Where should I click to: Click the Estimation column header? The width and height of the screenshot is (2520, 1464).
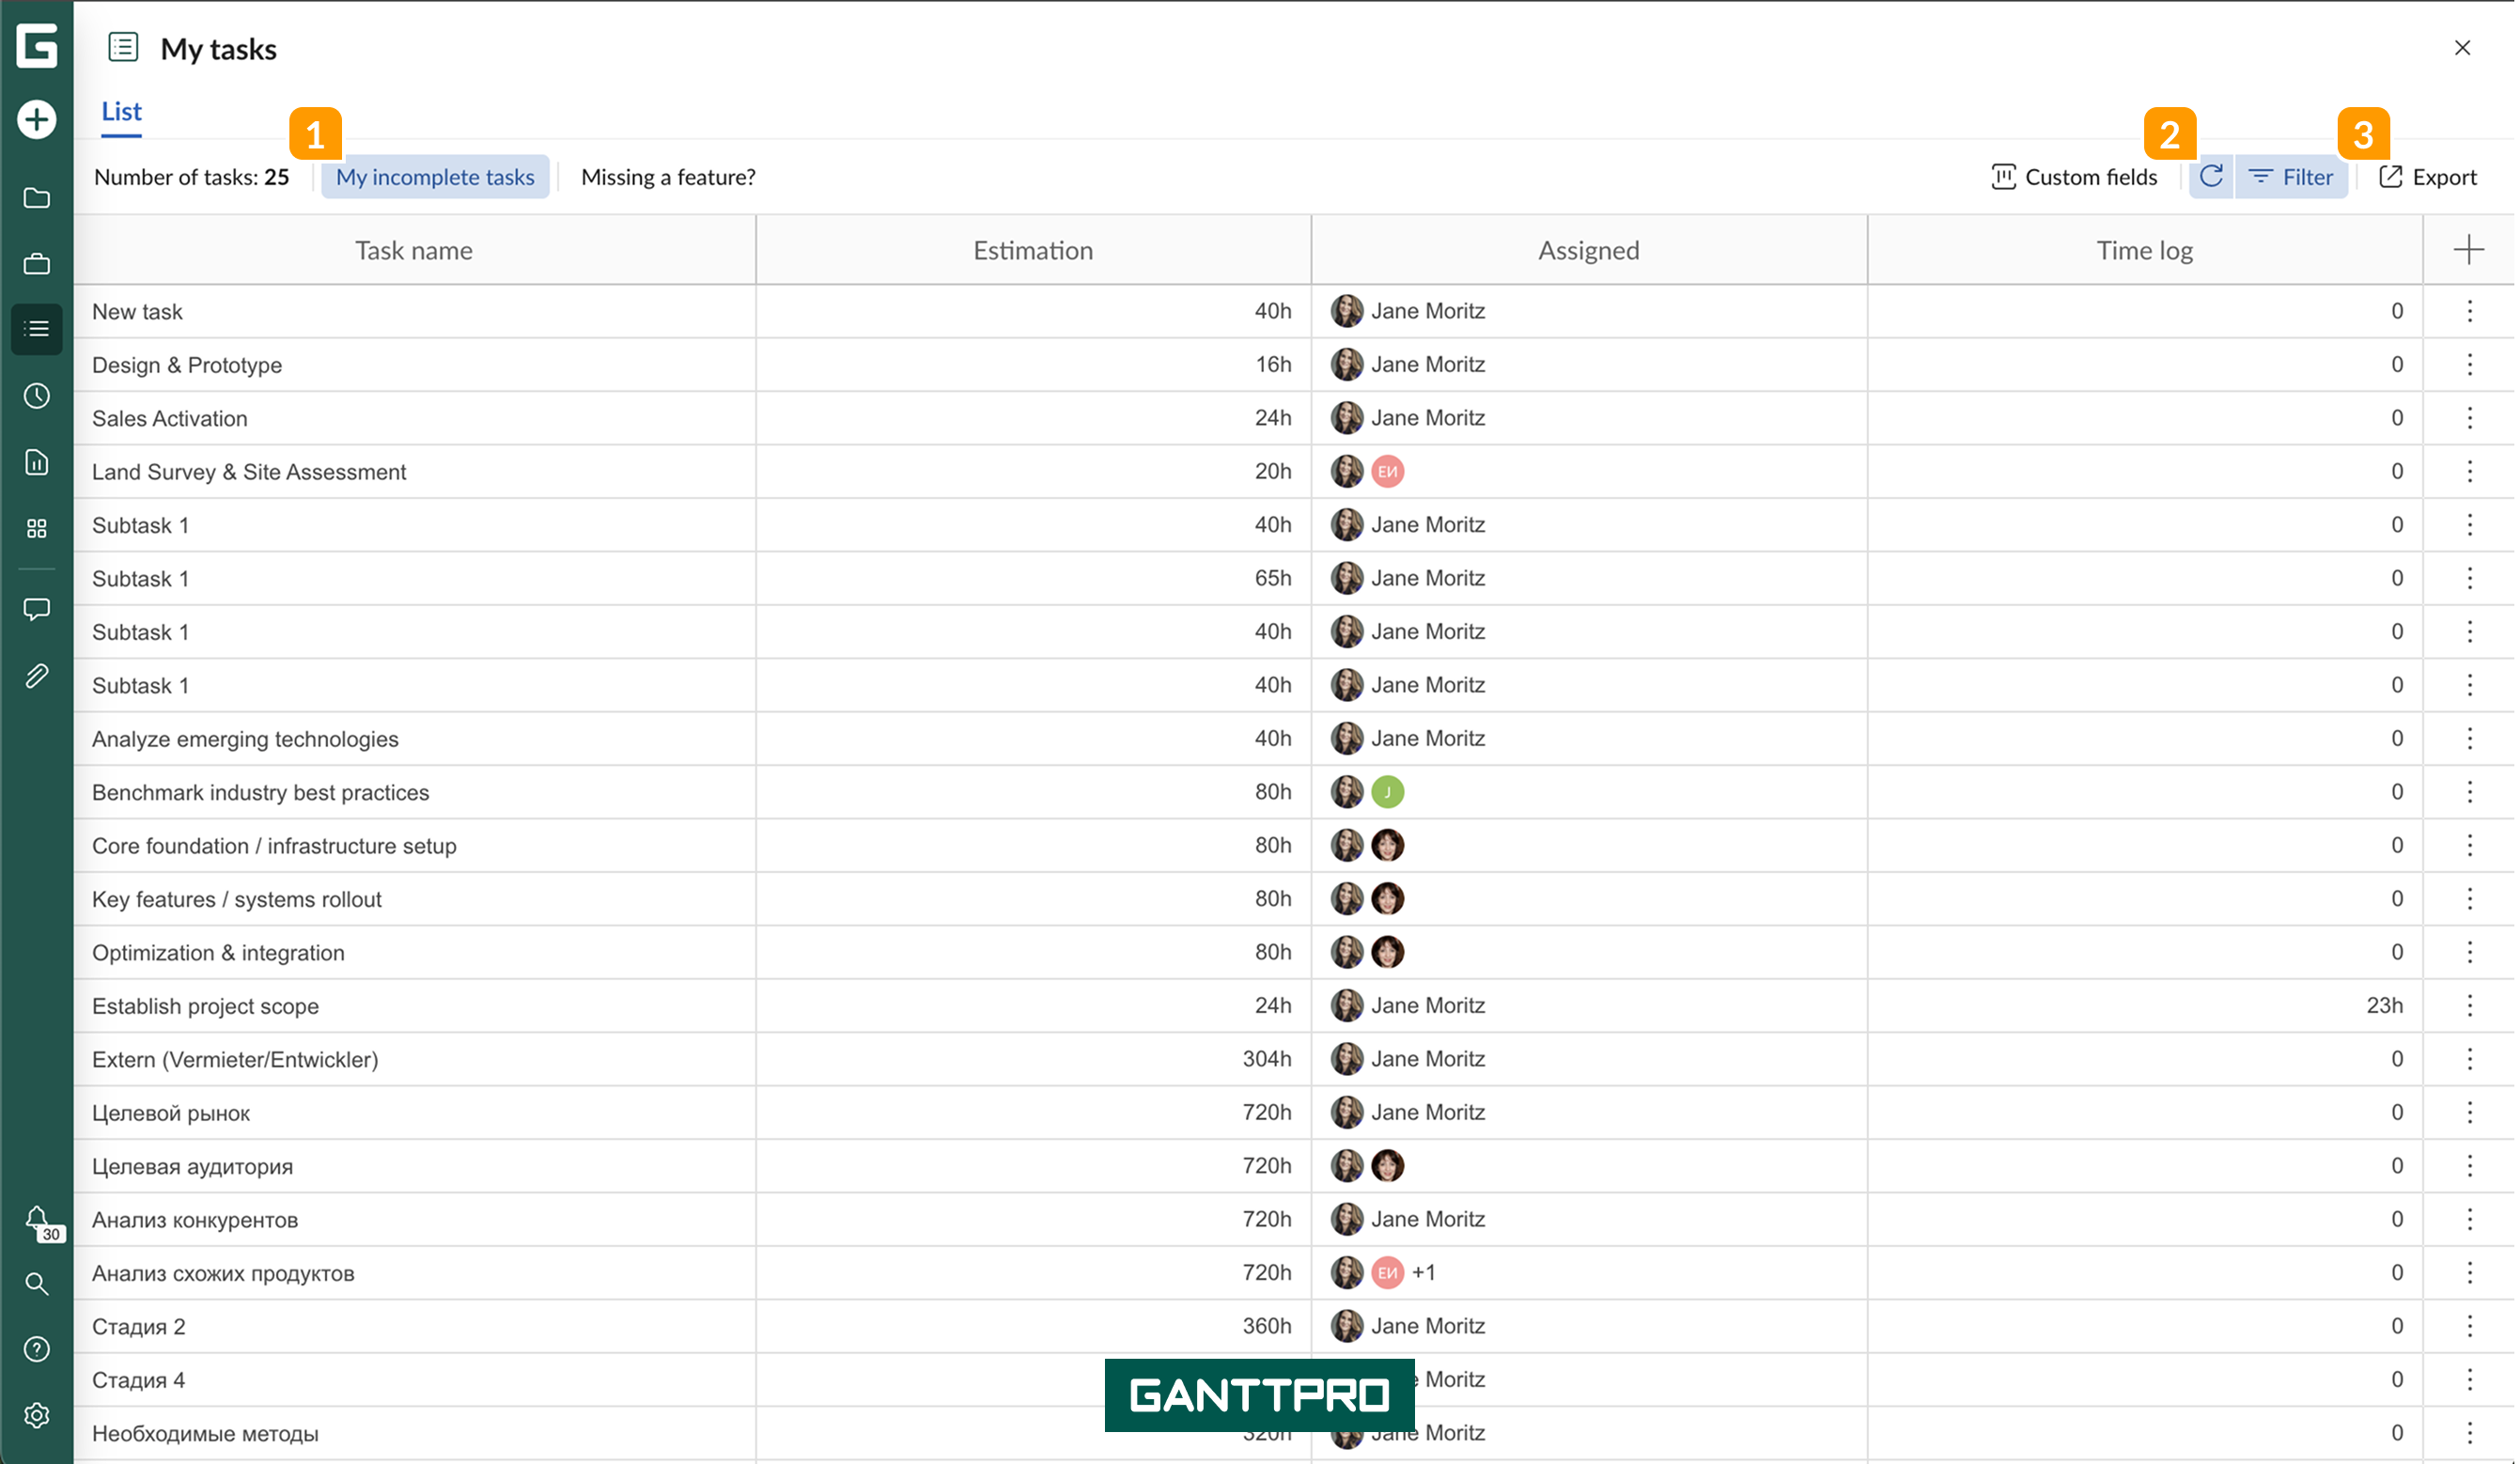point(1033,250)
